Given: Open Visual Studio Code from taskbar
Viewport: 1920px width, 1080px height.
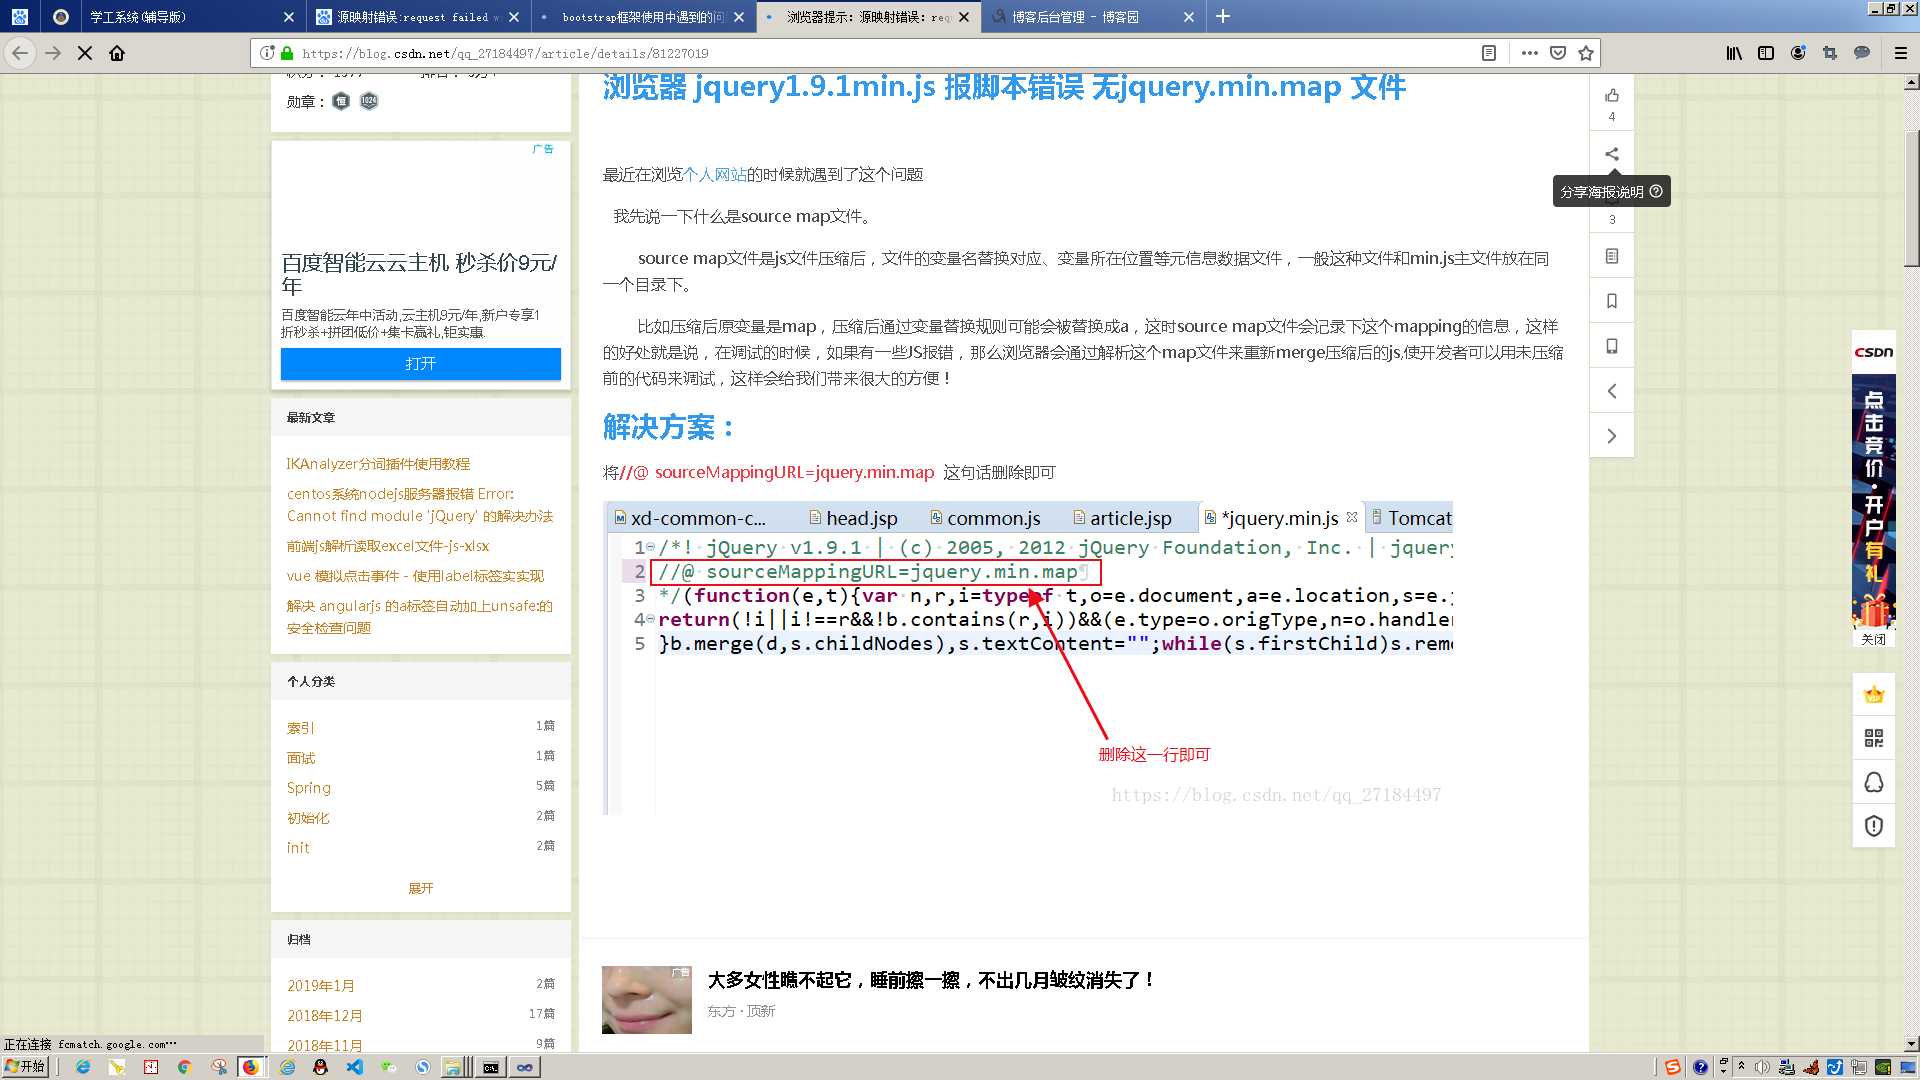Looking at the screenshot, I should point(354,1067).
